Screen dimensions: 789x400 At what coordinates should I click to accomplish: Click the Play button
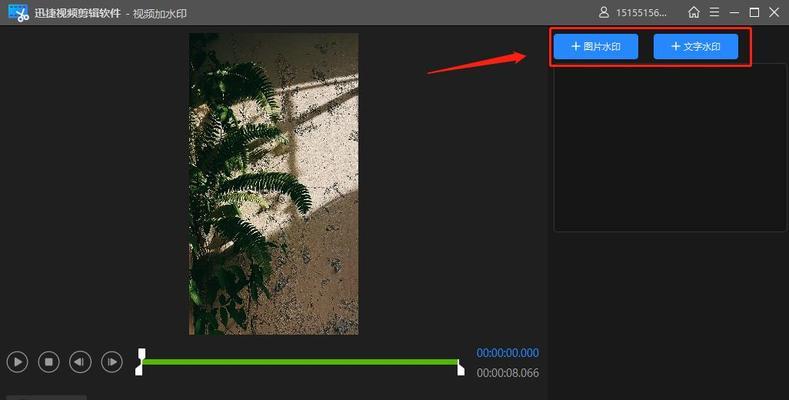pos(18,362)
